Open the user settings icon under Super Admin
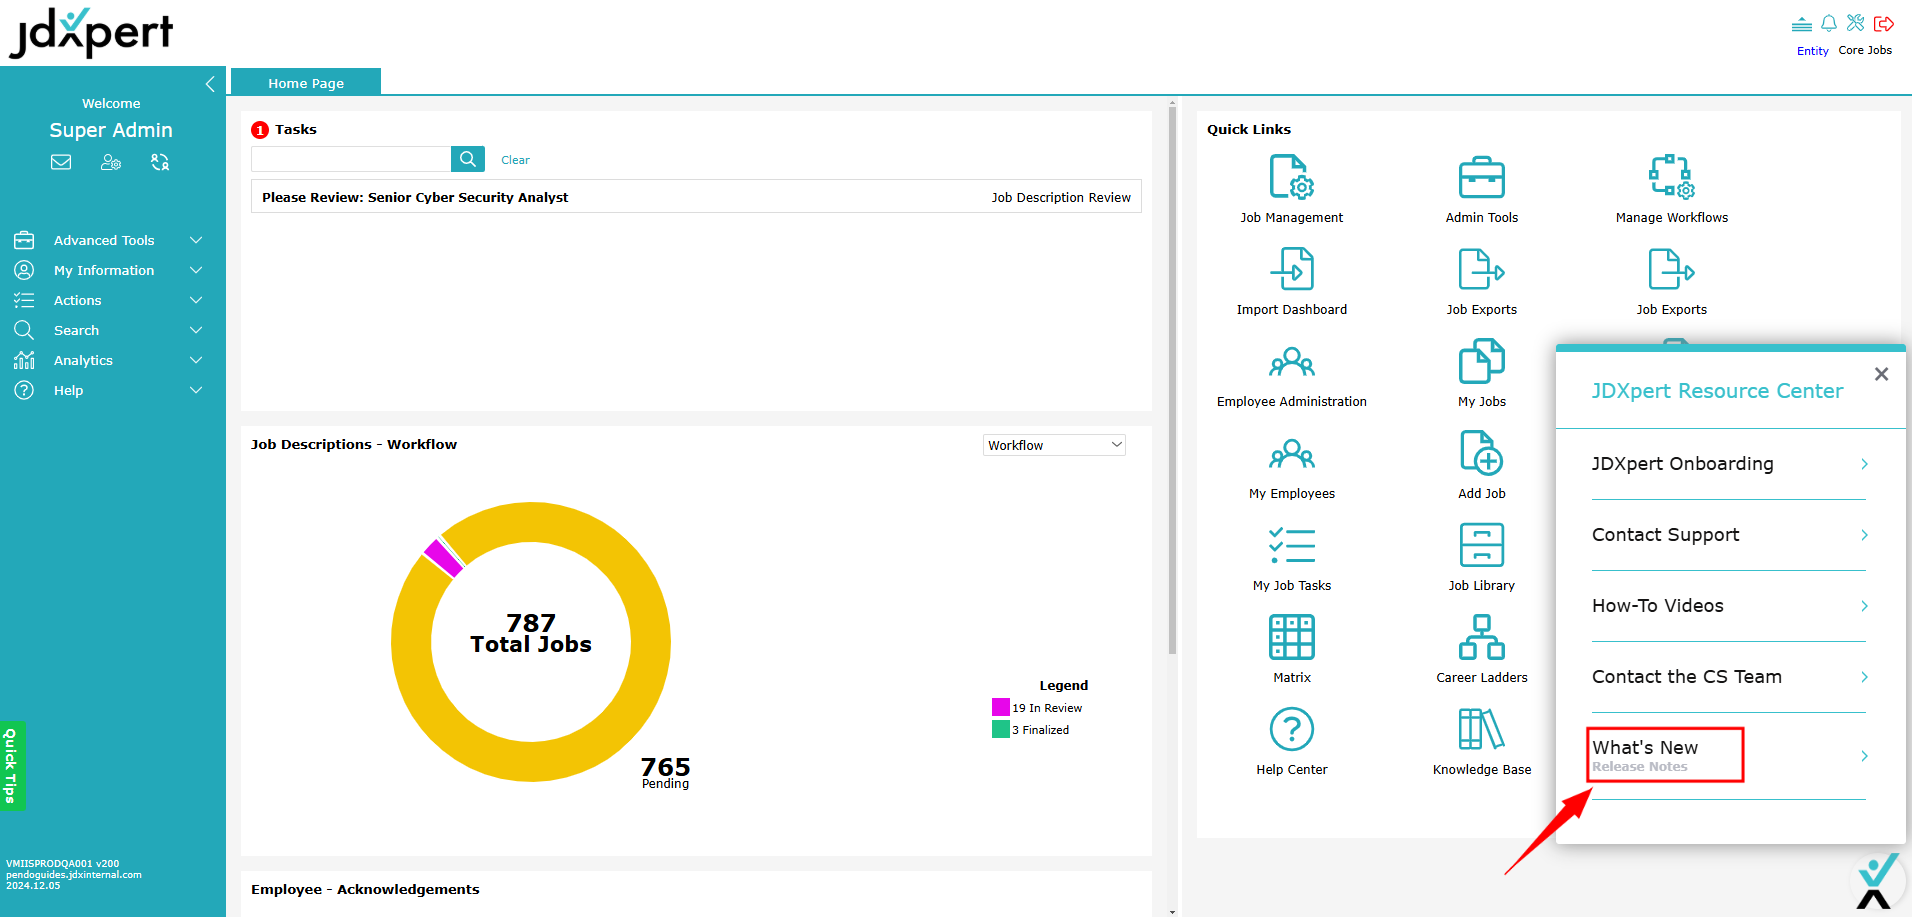 [x=111, y=162]
